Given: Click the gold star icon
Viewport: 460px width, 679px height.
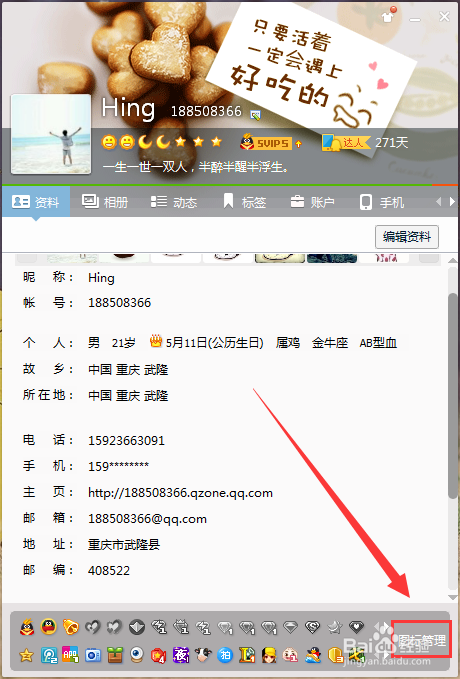Looking at the screenshot, I should [x=26, y=655].
